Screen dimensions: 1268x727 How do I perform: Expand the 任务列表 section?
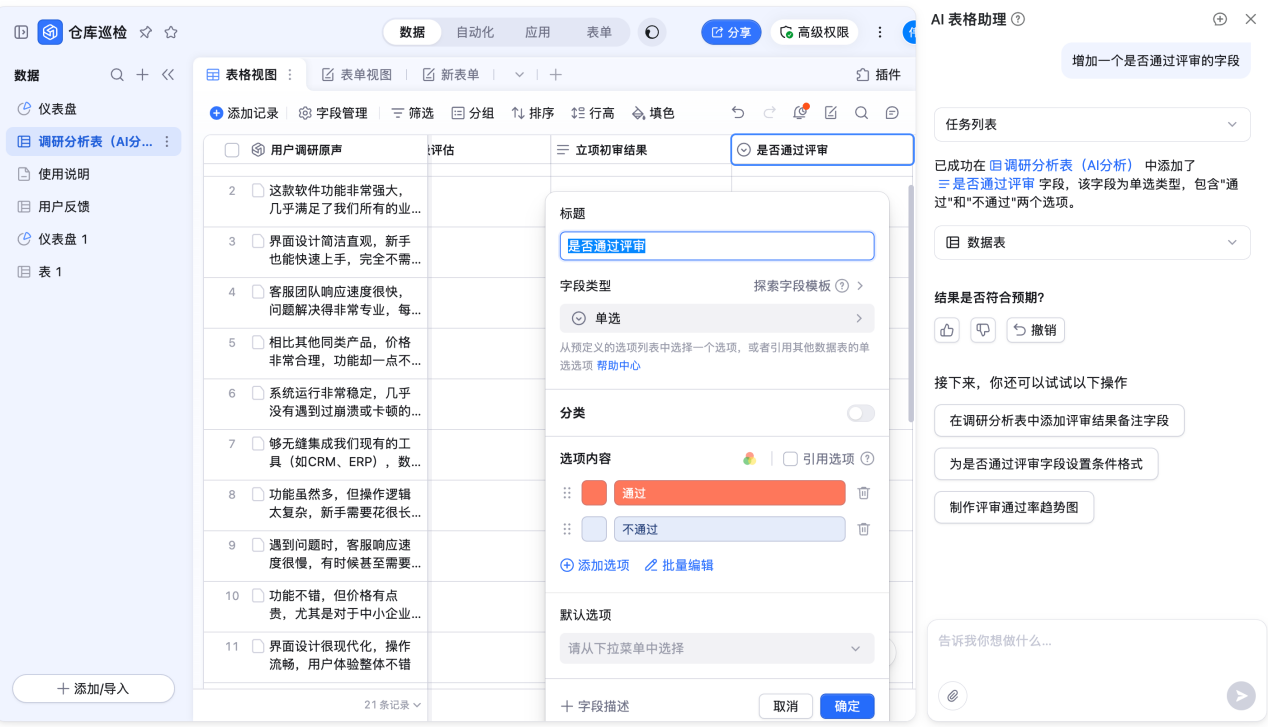click(x=1092, y=125)
